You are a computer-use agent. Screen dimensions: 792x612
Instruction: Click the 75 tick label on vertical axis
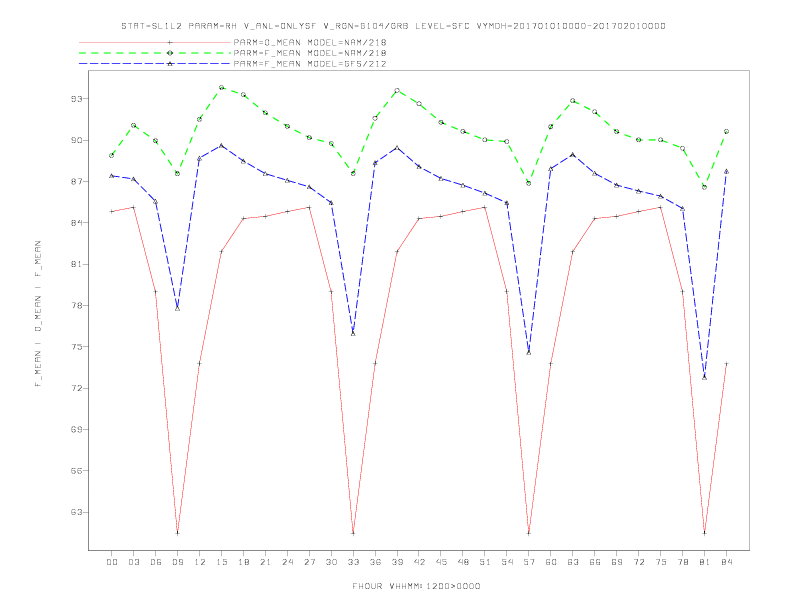pos(77,347)
